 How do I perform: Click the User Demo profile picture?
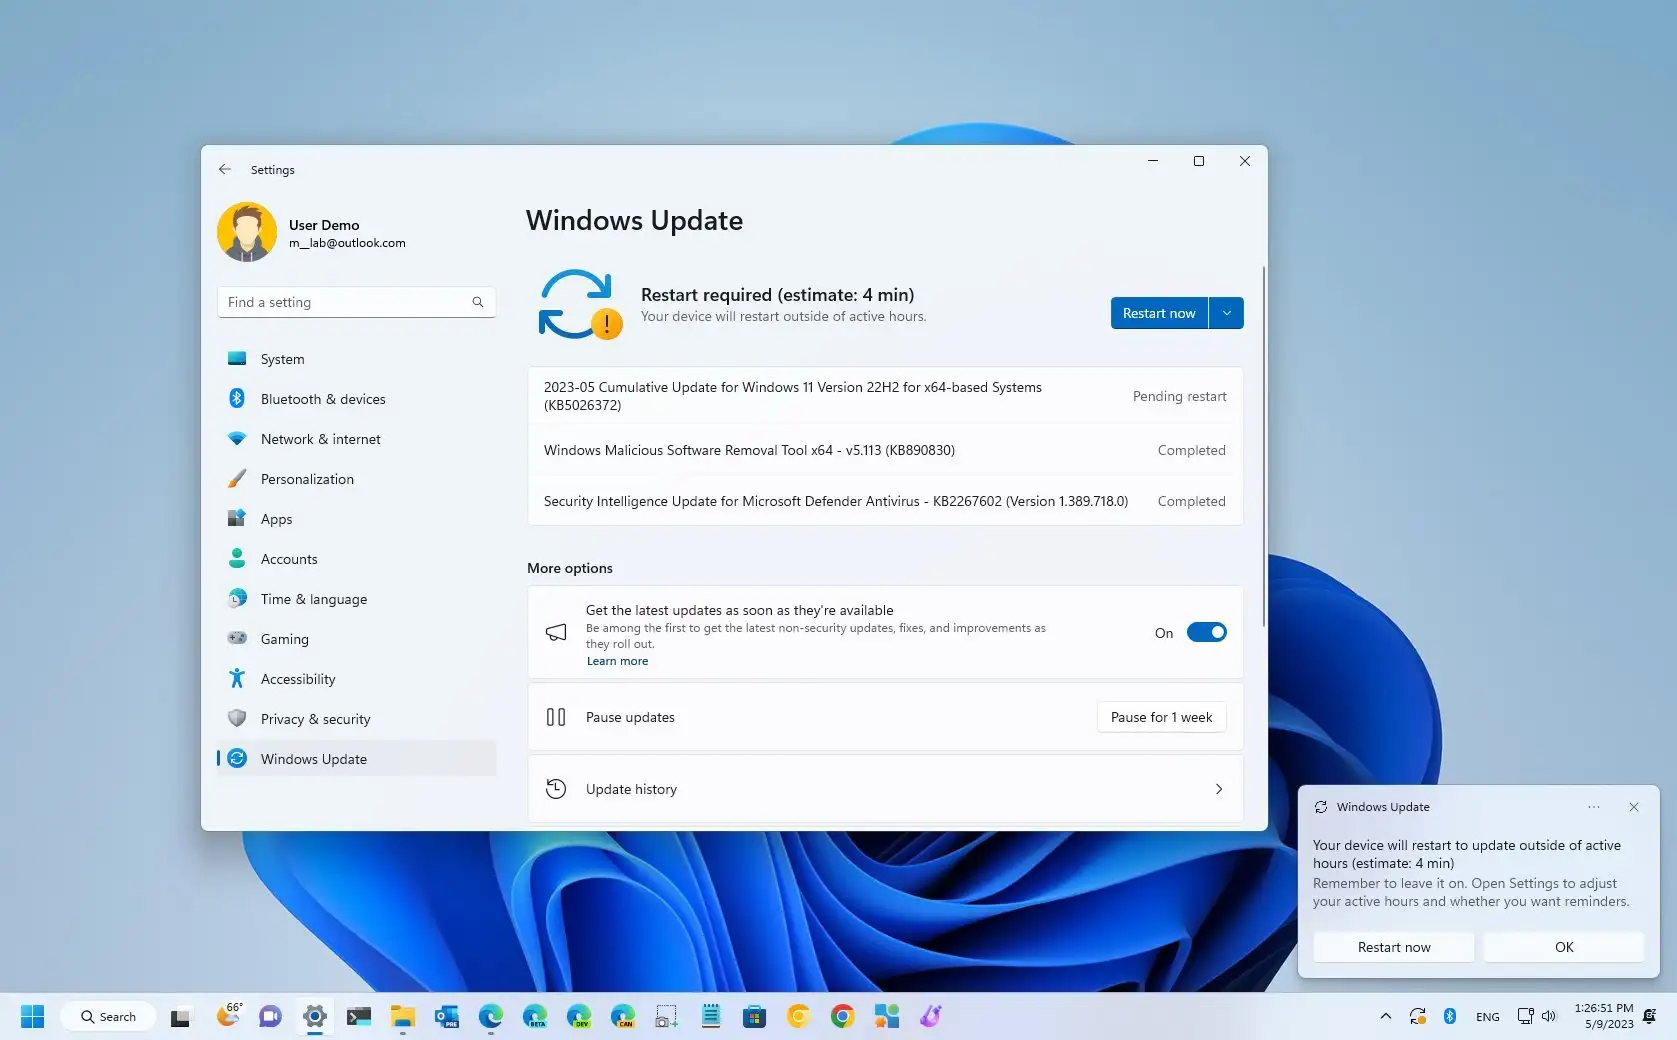click(x=247, y=232)
